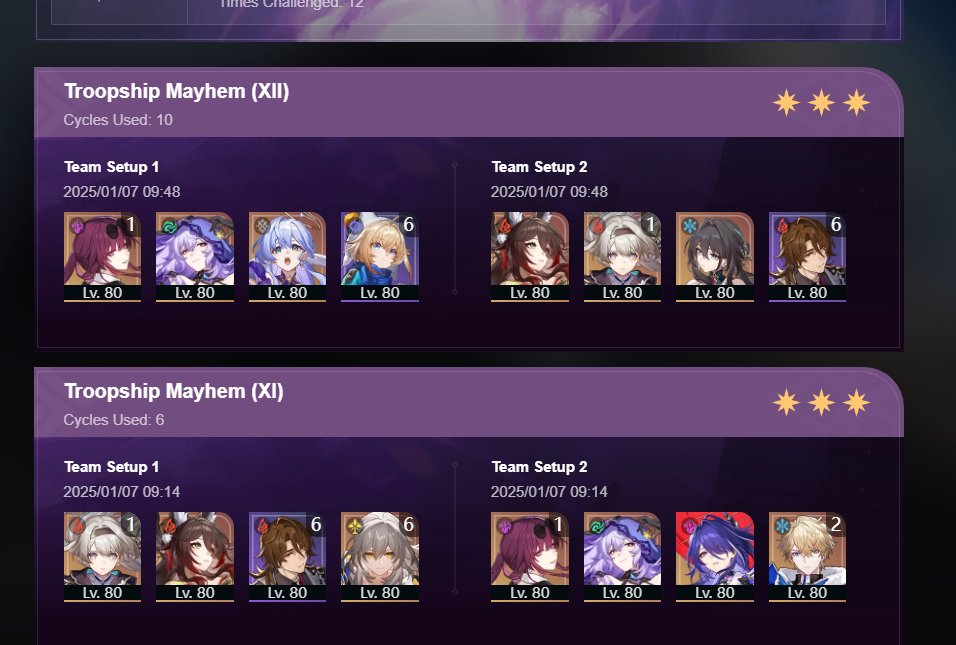
Task: Open Firefly's portrait in Mayhem (XI) Team Setup 1
Action: [x=102, y=557]
